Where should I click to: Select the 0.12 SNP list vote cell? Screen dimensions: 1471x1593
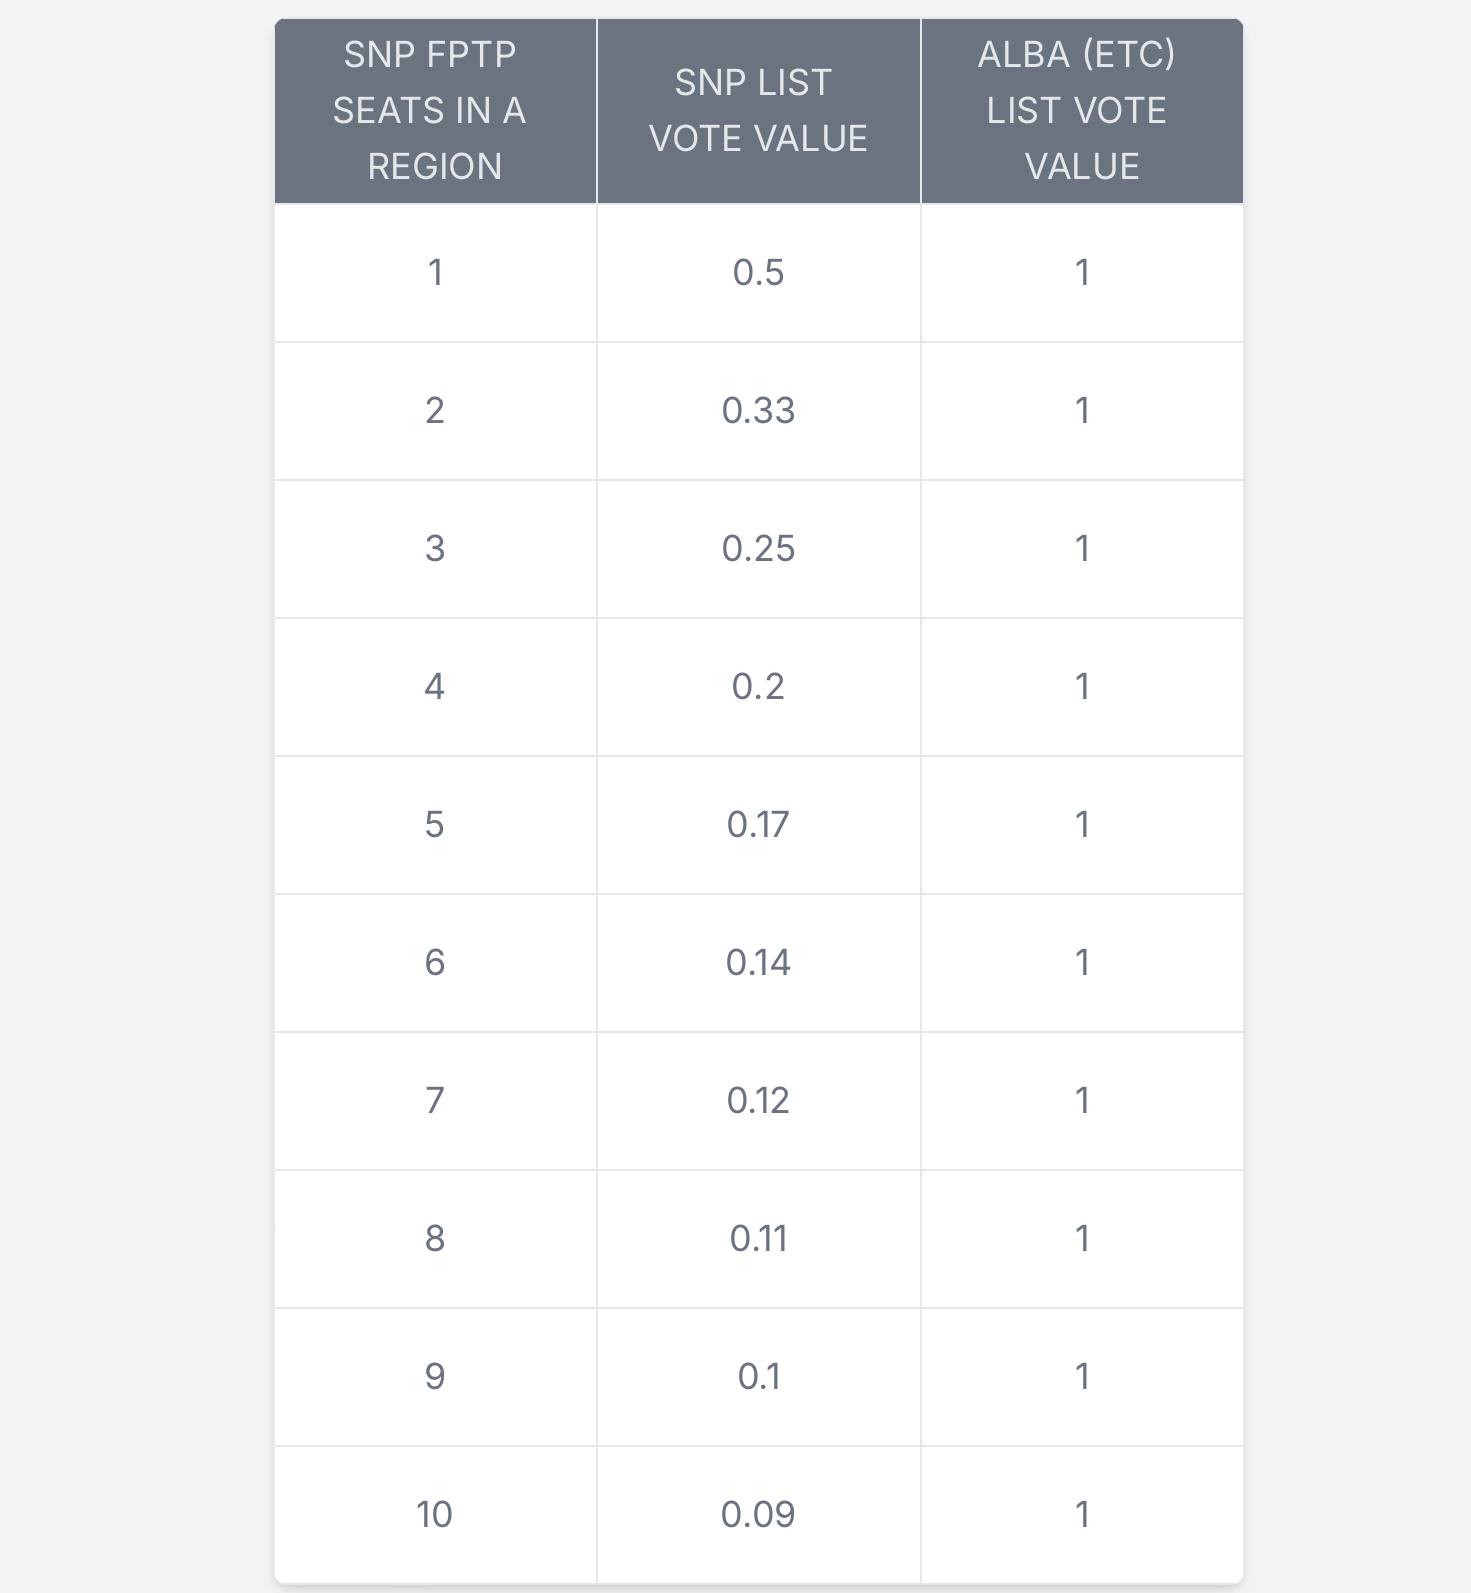point(758,1100)
